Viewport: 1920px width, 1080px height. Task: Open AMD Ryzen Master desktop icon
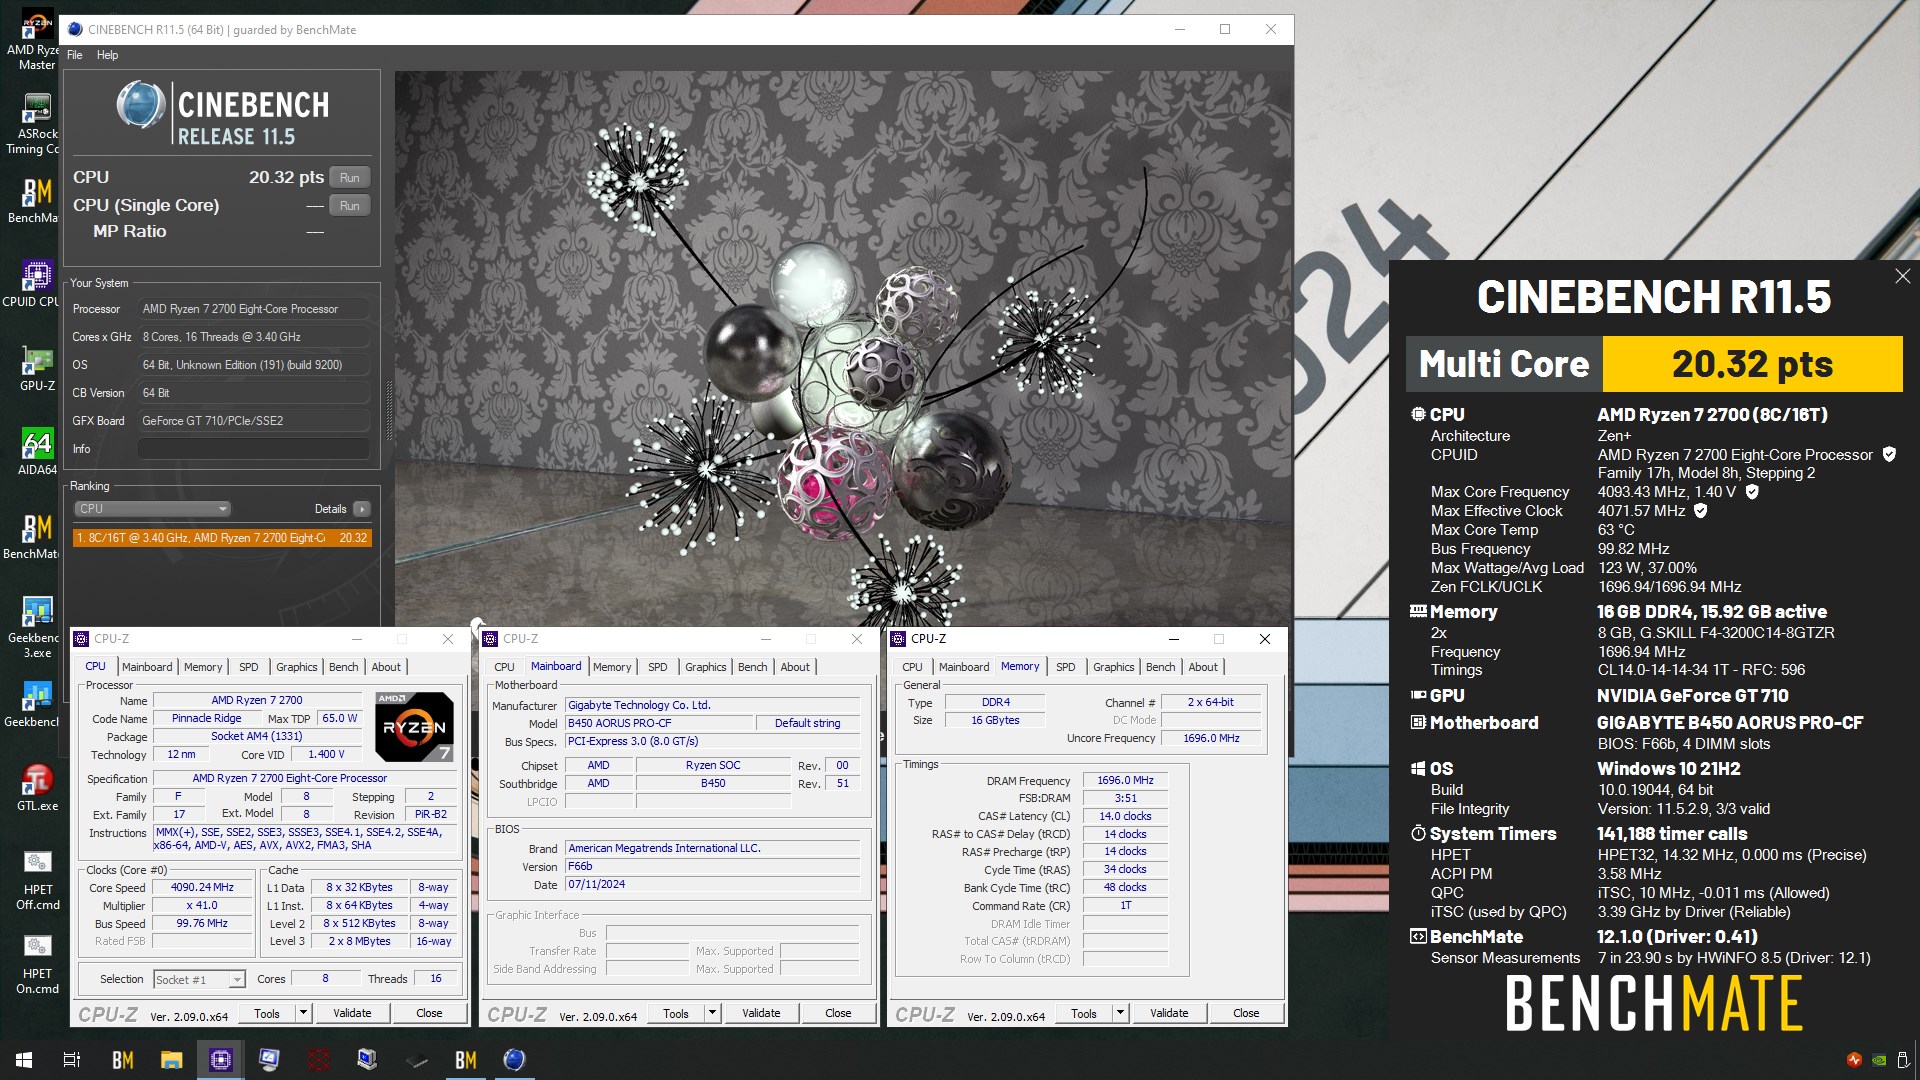tap(37, 40)
